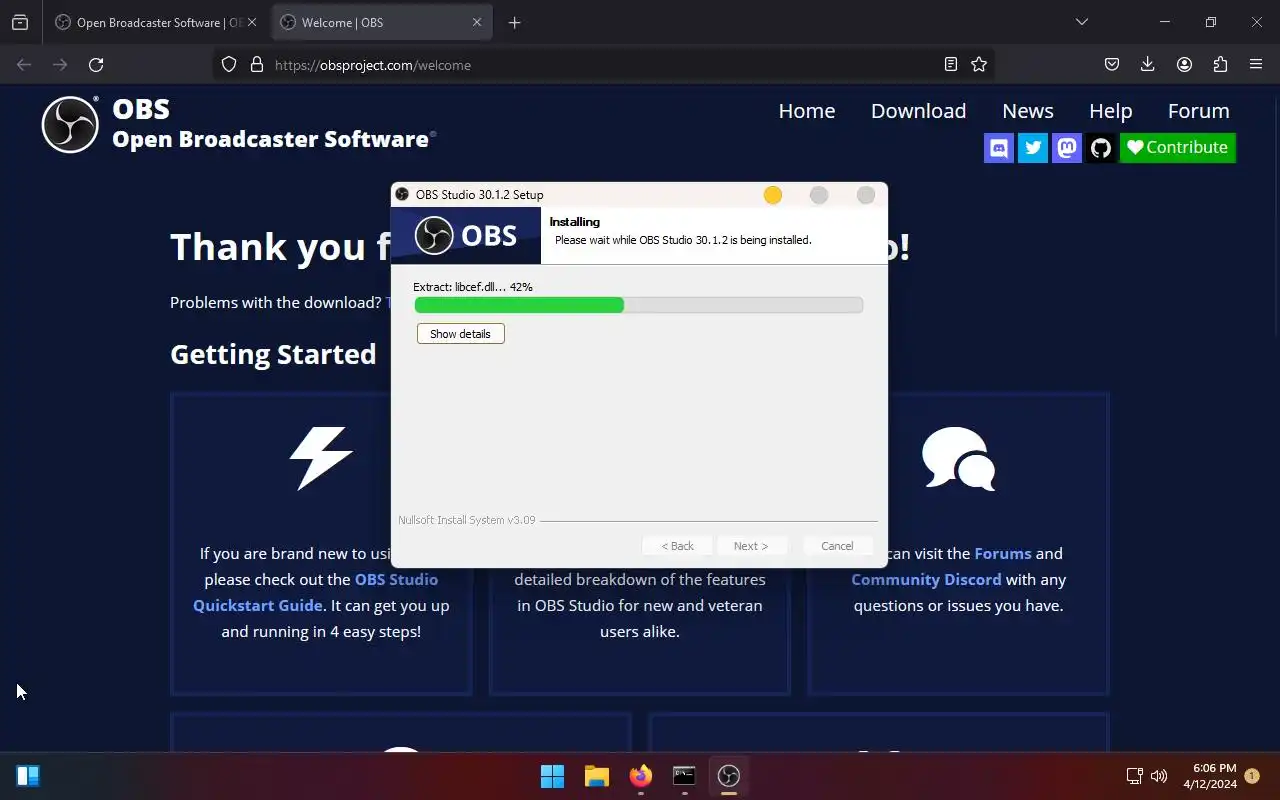Screen dimensions: 1280x800
Task: Click the OBS Setup title bar icon
Action: point(402,194)
